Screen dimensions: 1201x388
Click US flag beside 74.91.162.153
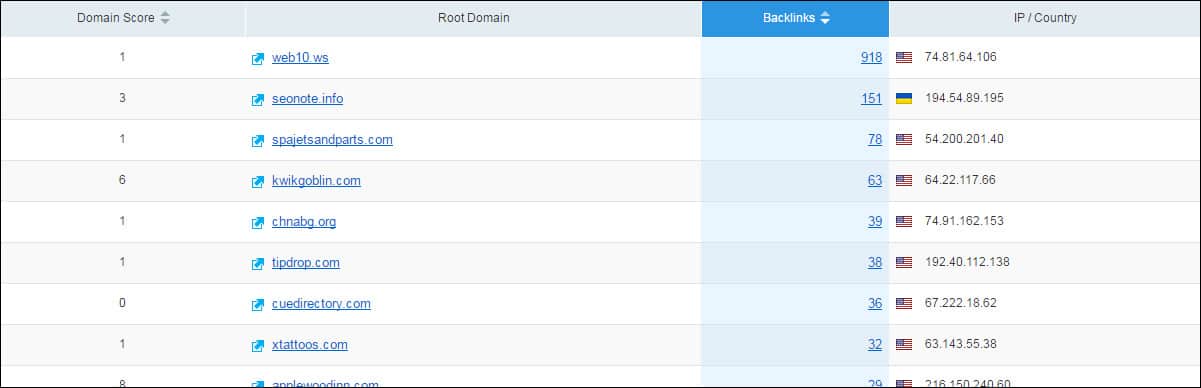click(904, 221)
